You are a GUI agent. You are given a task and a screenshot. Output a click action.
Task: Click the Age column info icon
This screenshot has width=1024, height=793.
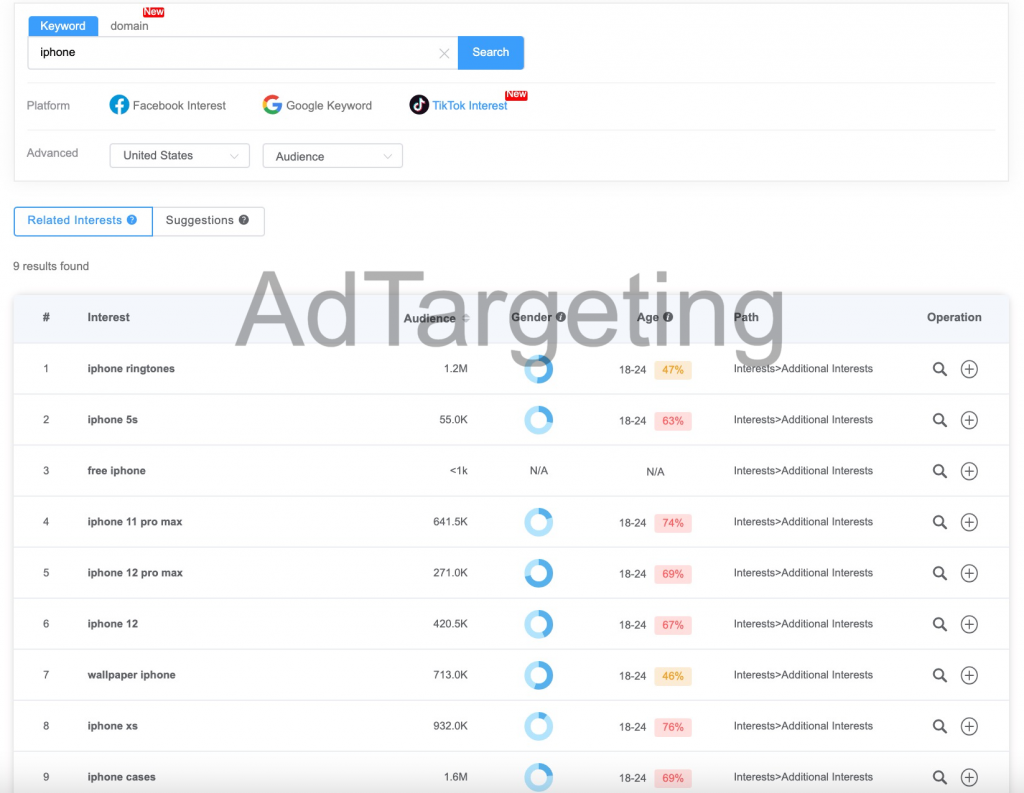click(x=668, y=317)
